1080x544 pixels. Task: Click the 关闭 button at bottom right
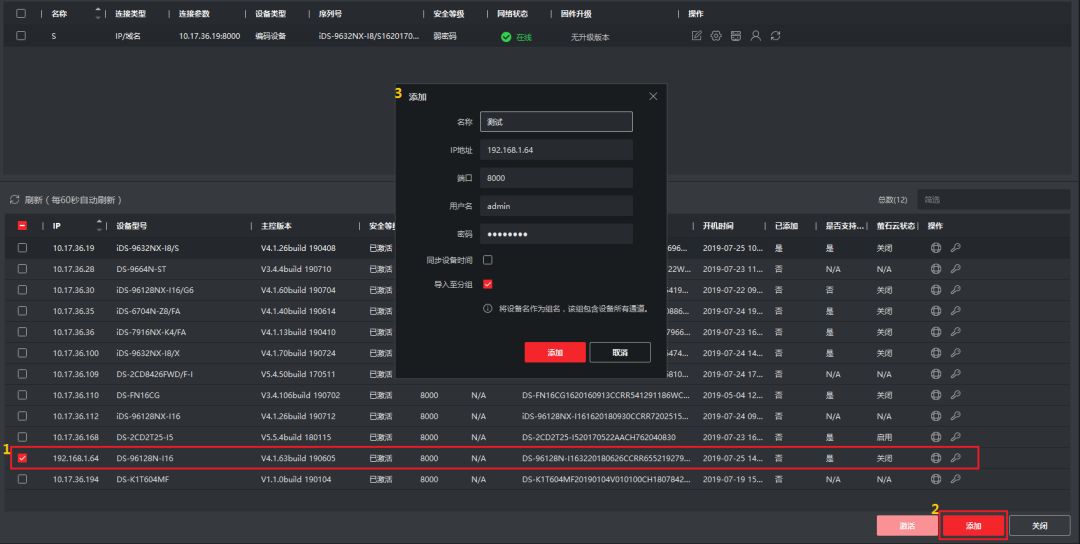click(x=1039, y=526)
